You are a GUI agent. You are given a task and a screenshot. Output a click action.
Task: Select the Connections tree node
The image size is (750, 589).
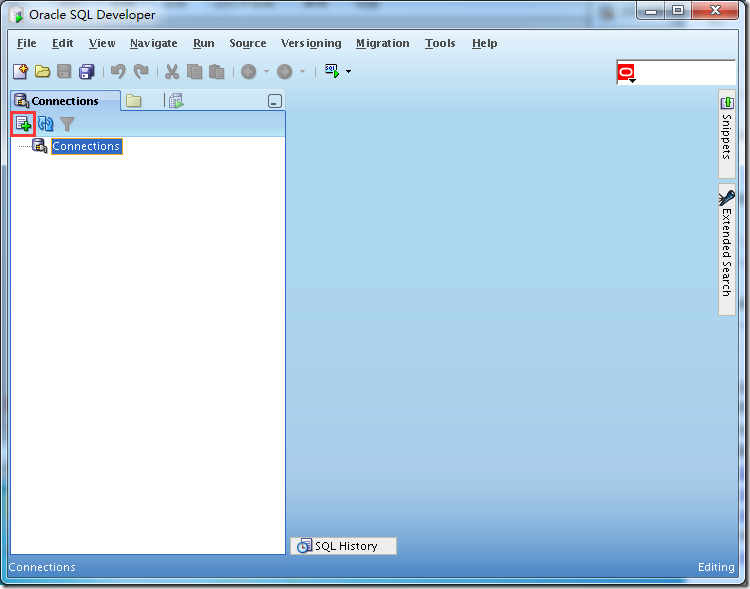86,146
